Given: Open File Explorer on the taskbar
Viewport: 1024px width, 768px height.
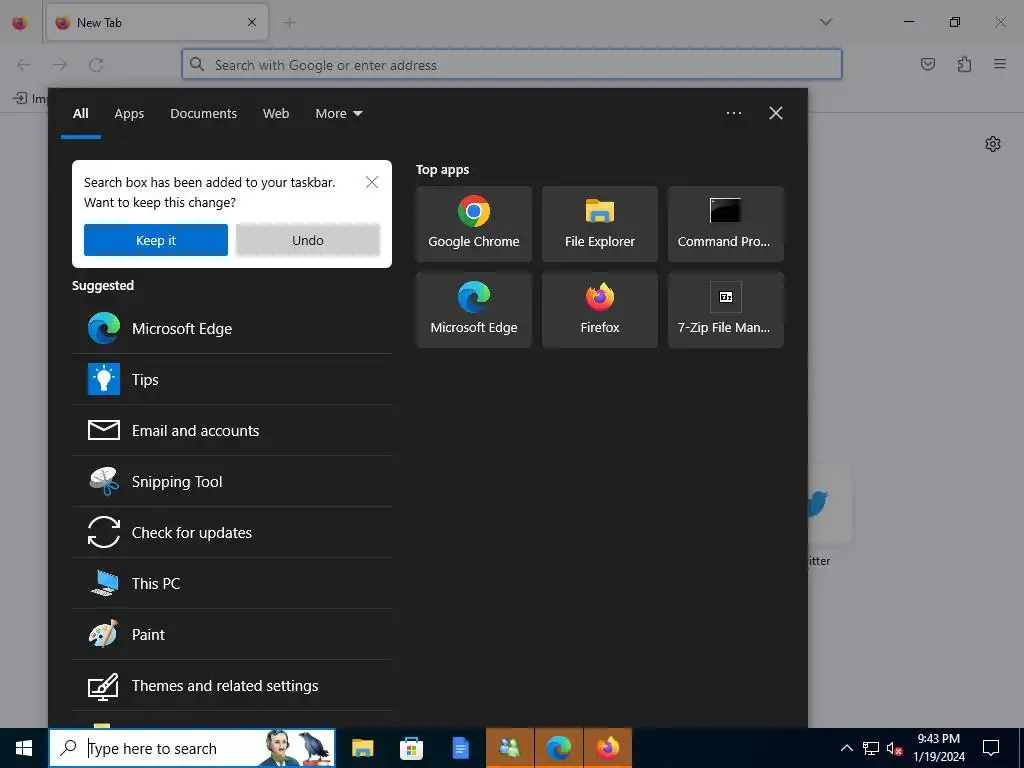Looking at the screenshot, I should coord(362,748).
